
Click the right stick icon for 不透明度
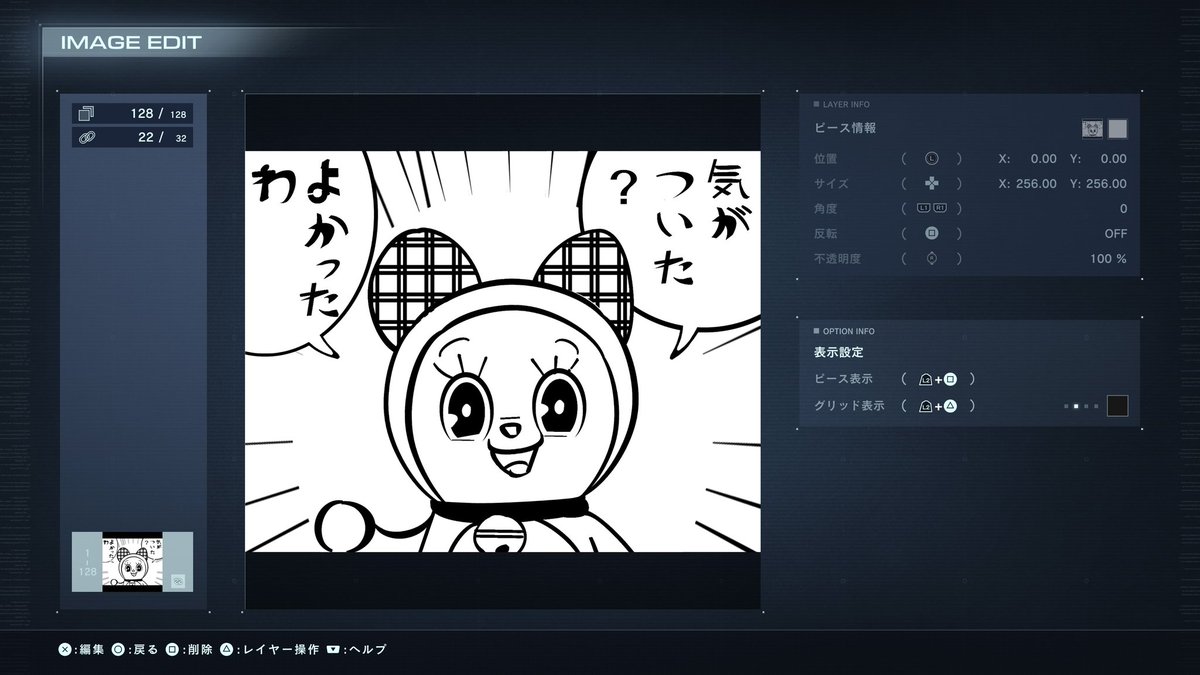coord(932,258)
